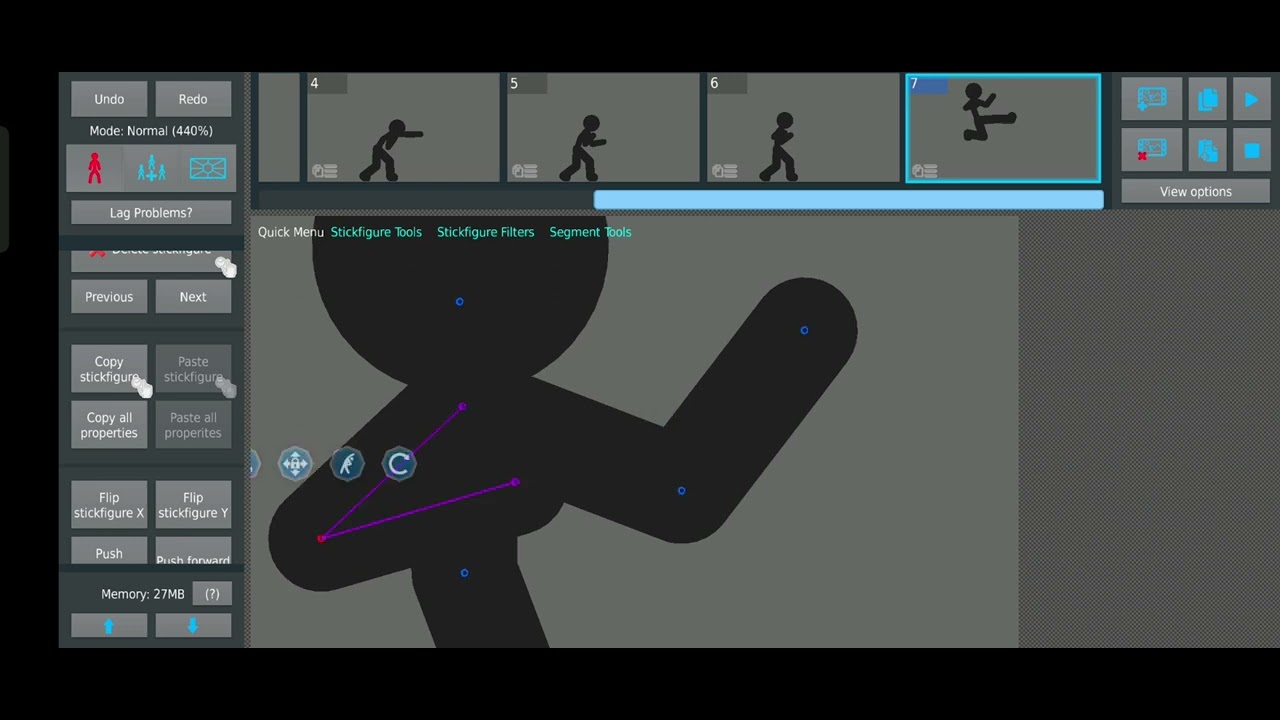Open the Stickfigure Filters menu
1280x720 pixels.
(x=486, y=232)
